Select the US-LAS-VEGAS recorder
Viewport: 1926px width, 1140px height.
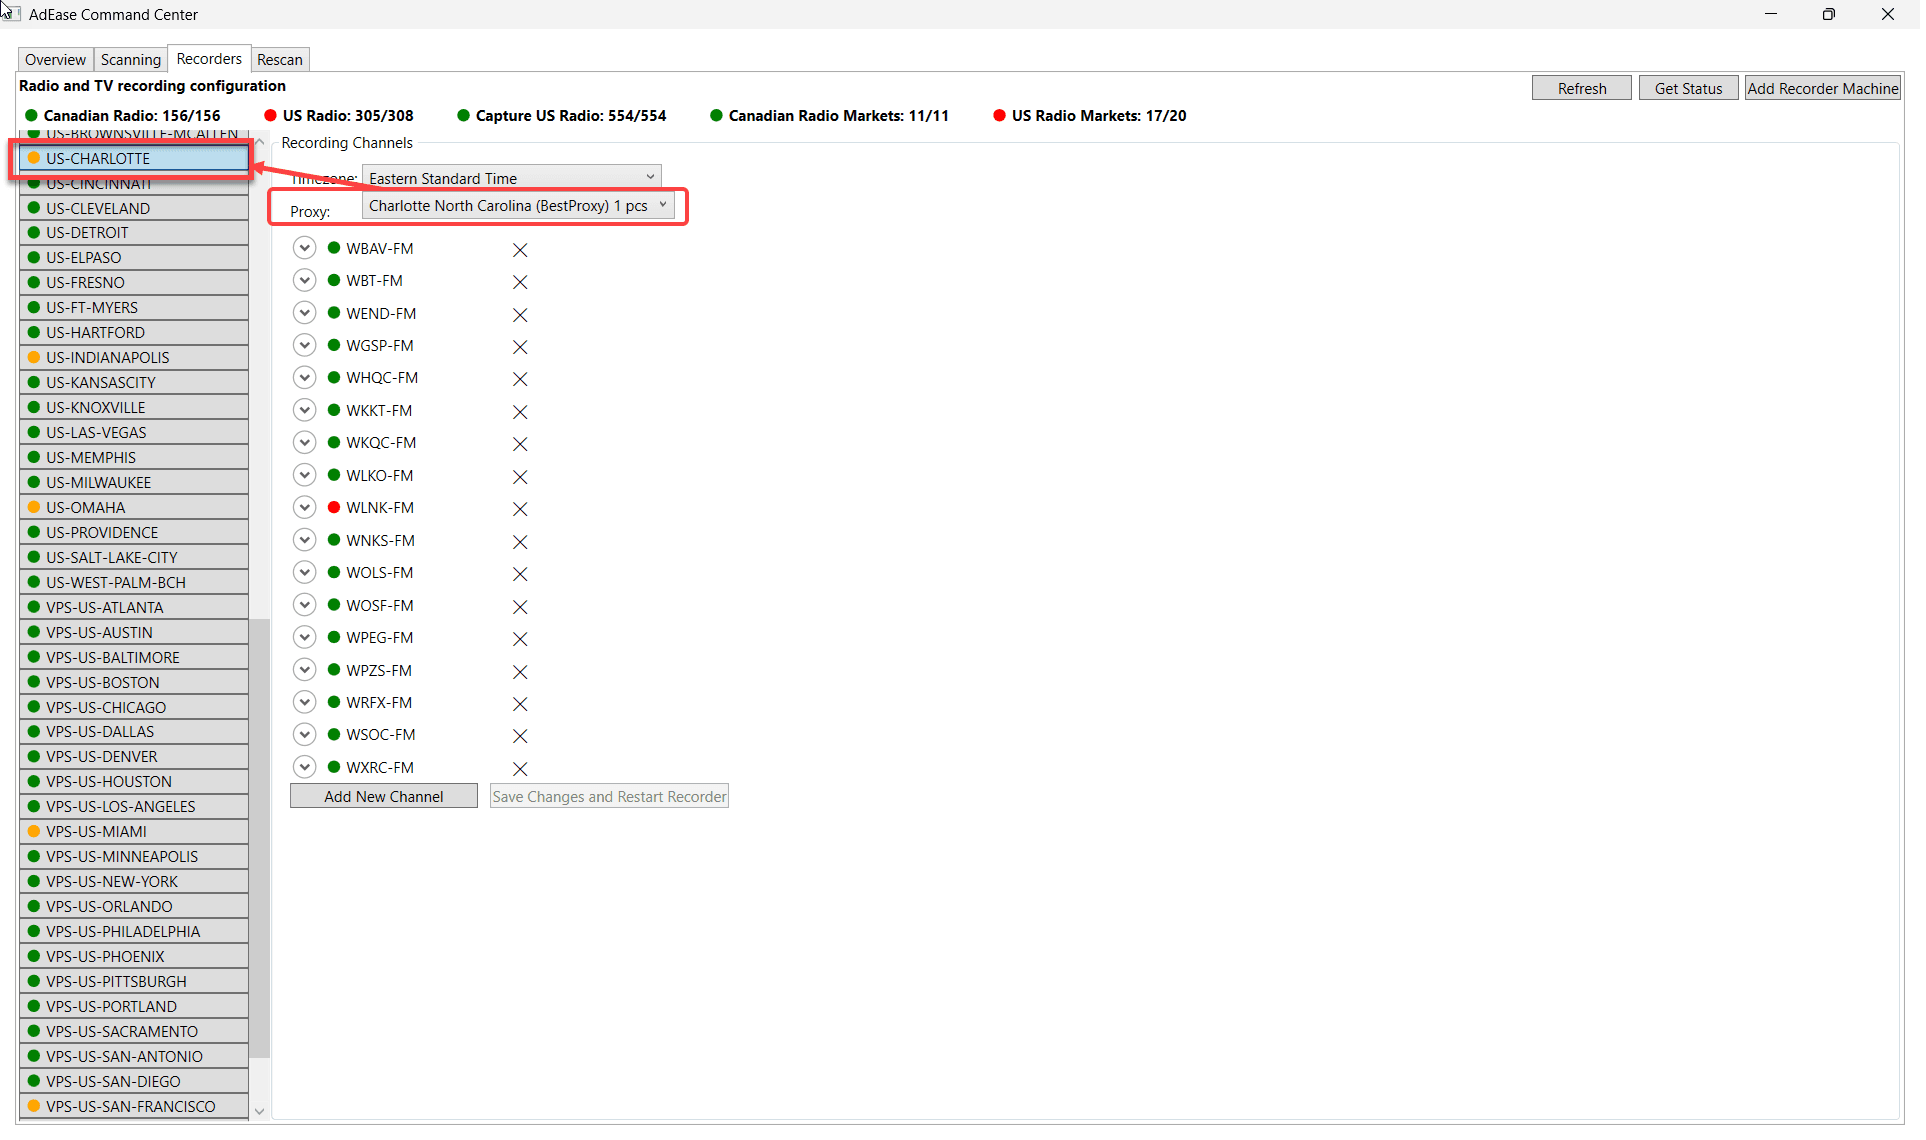[134, 433]
